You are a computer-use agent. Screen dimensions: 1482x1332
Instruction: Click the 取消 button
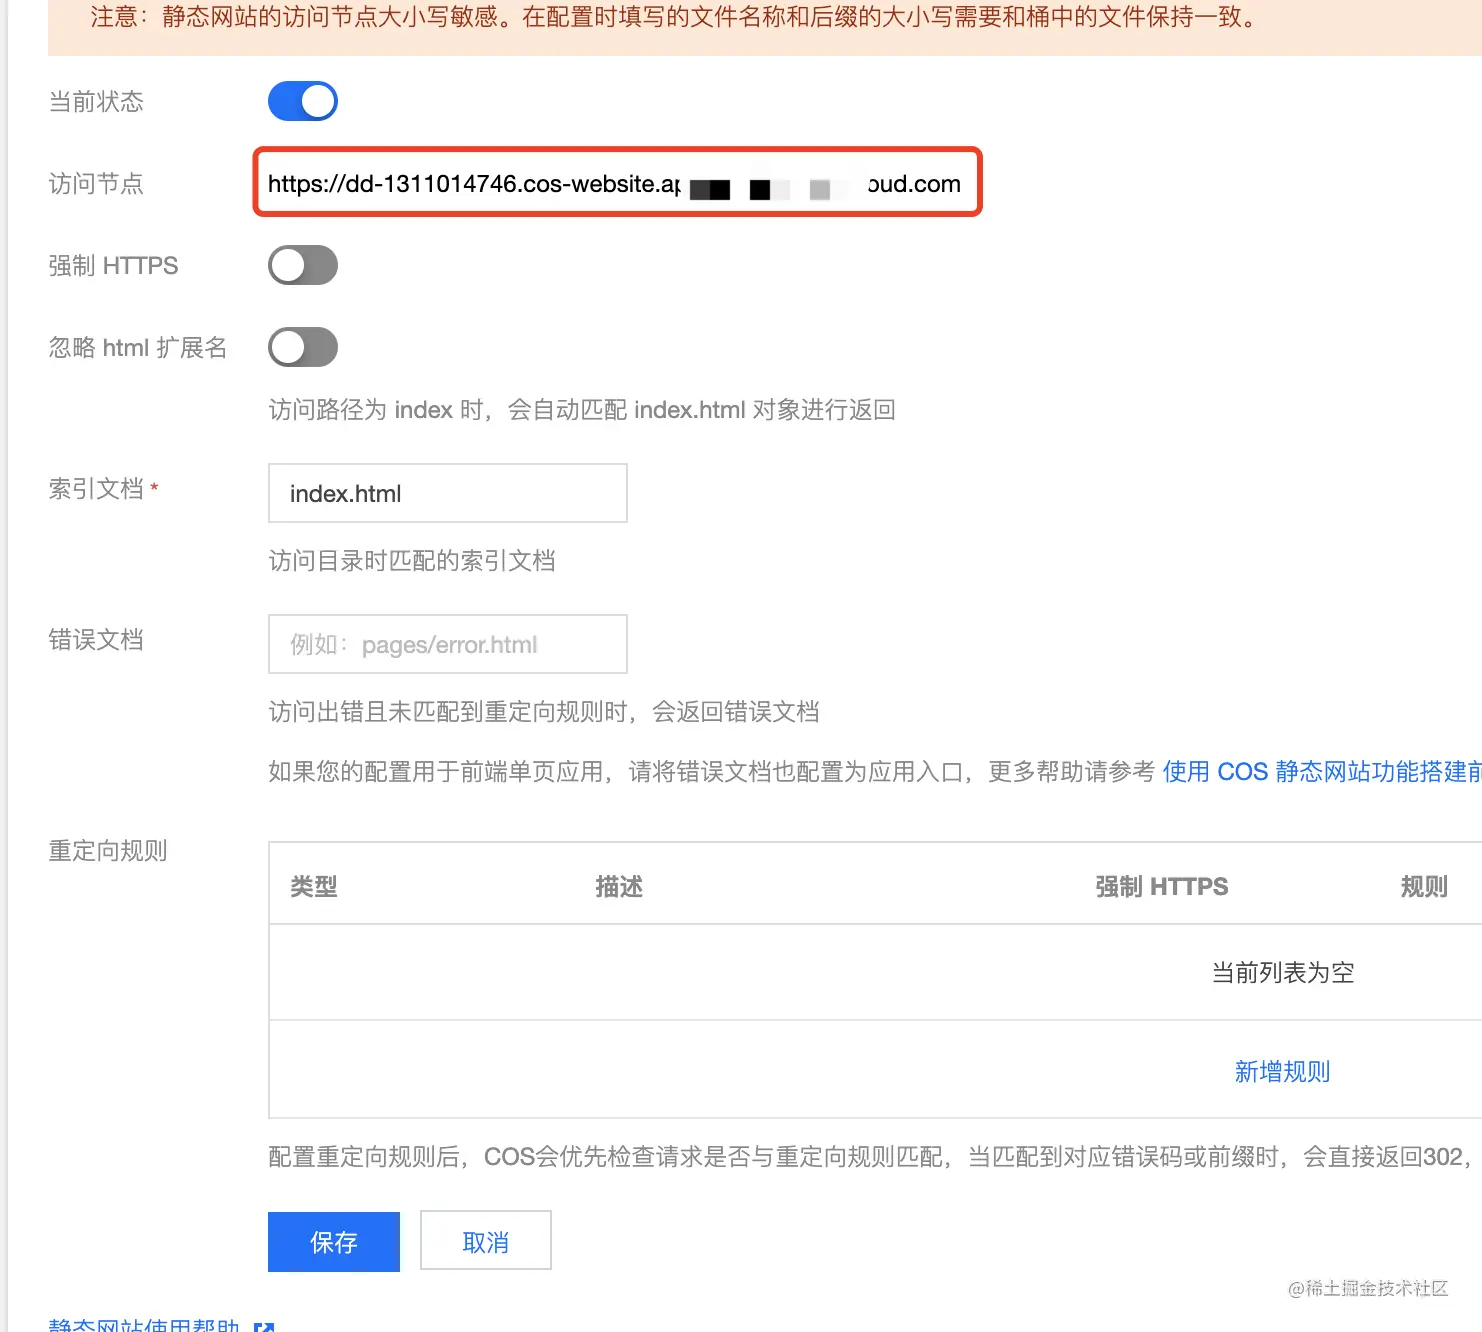[x=486, y=1241]
